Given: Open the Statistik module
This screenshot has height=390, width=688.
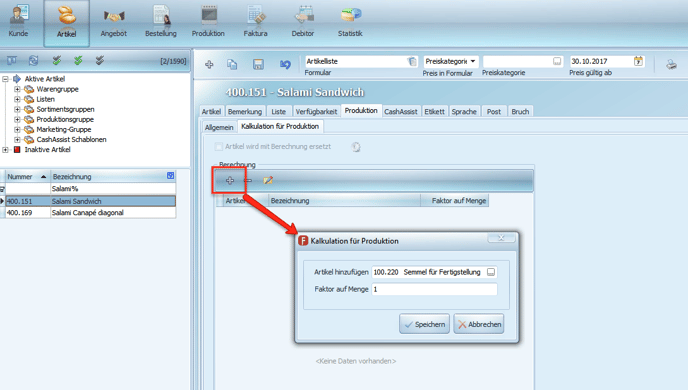Looking at the screenshot, I should (350, 22).
